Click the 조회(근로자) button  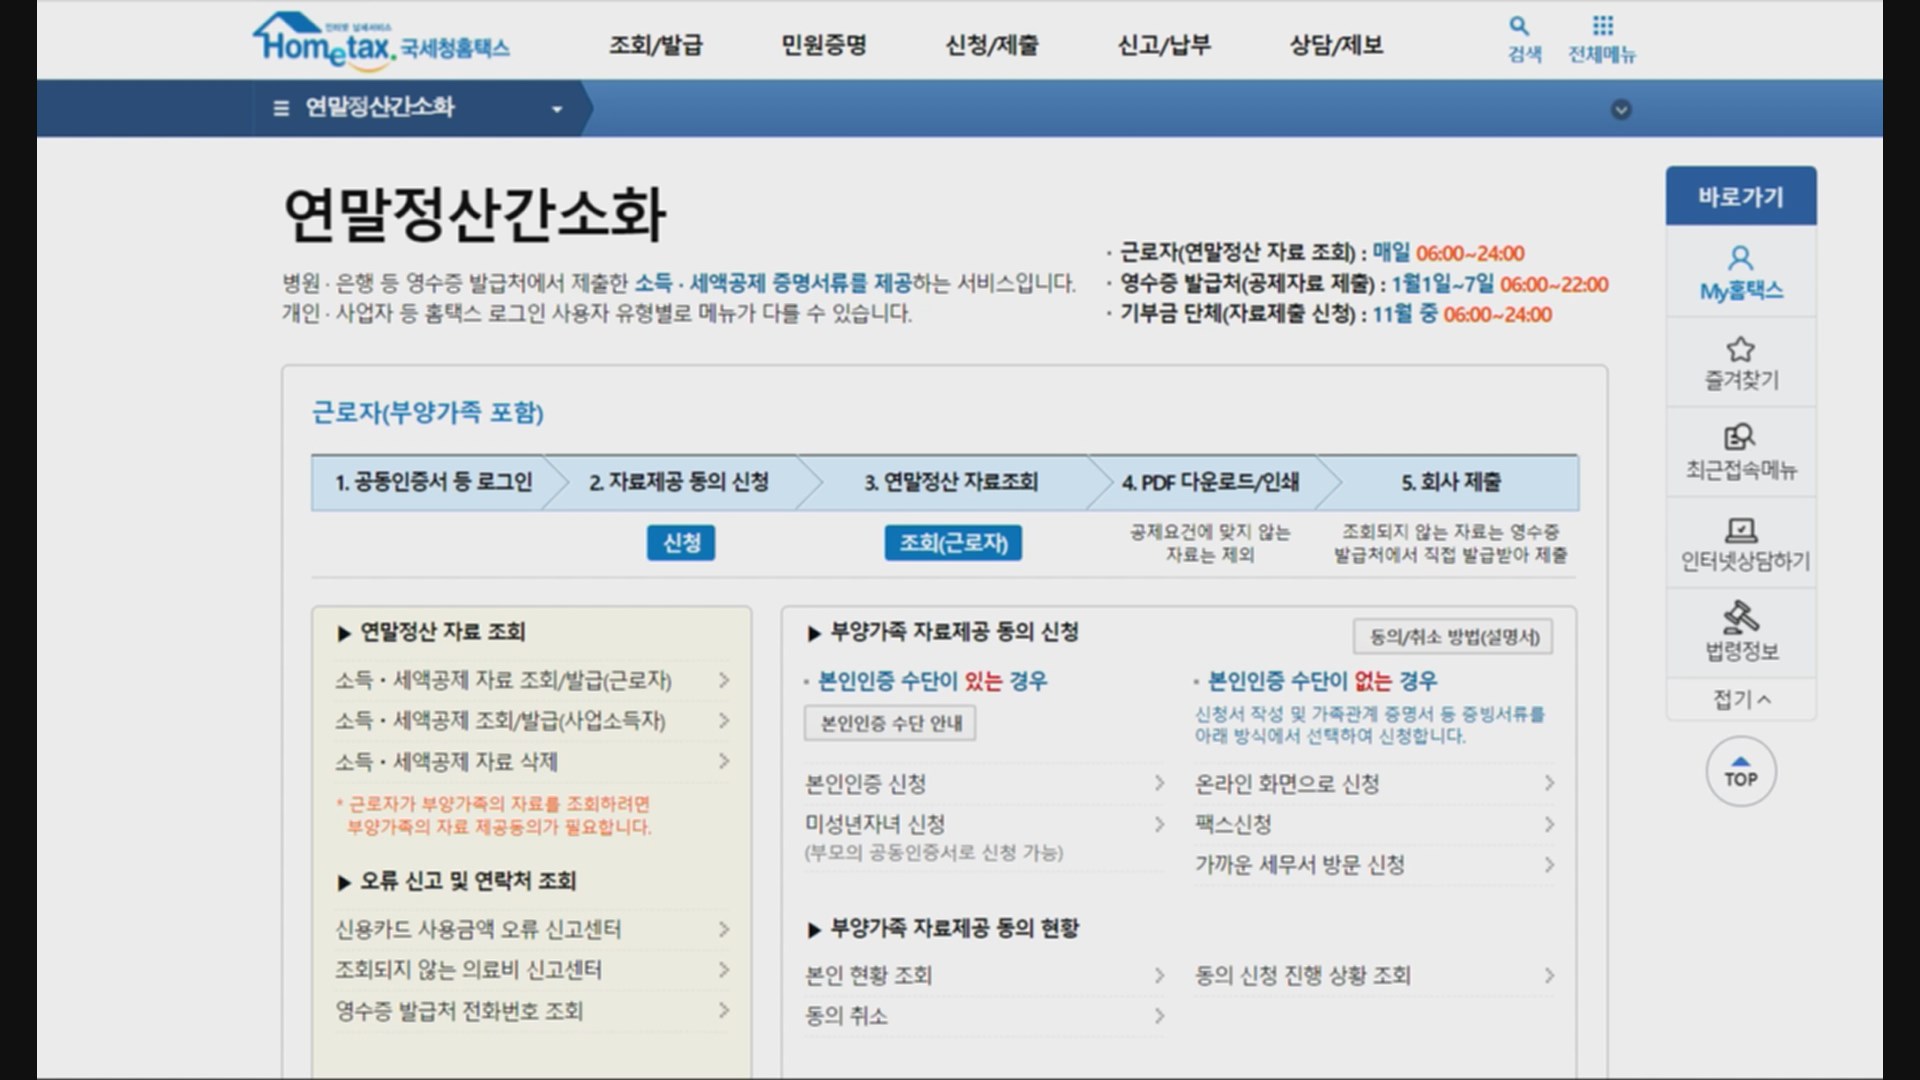pyautogui.click(x=952, y=542)
